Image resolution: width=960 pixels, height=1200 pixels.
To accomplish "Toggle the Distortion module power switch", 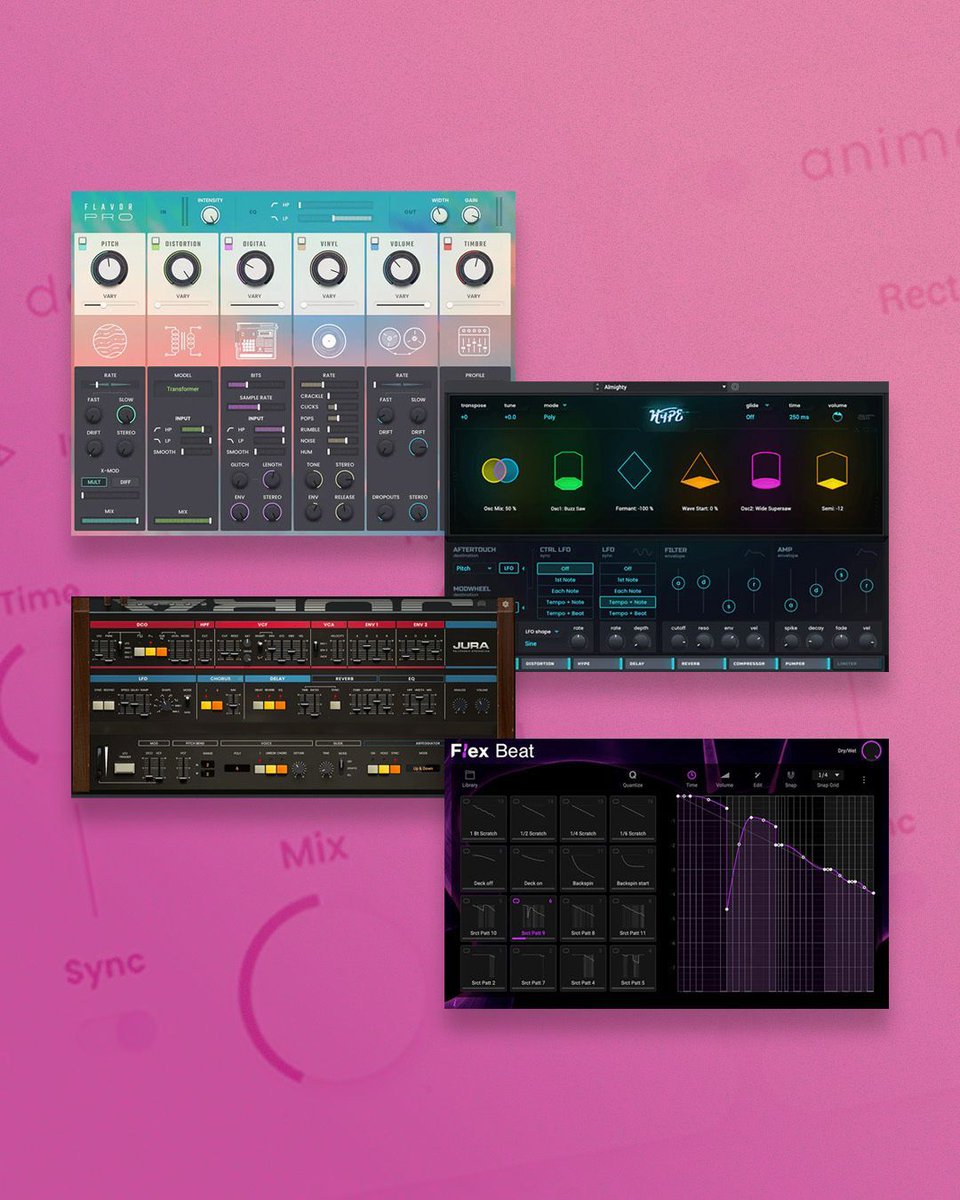I will 155,243.
